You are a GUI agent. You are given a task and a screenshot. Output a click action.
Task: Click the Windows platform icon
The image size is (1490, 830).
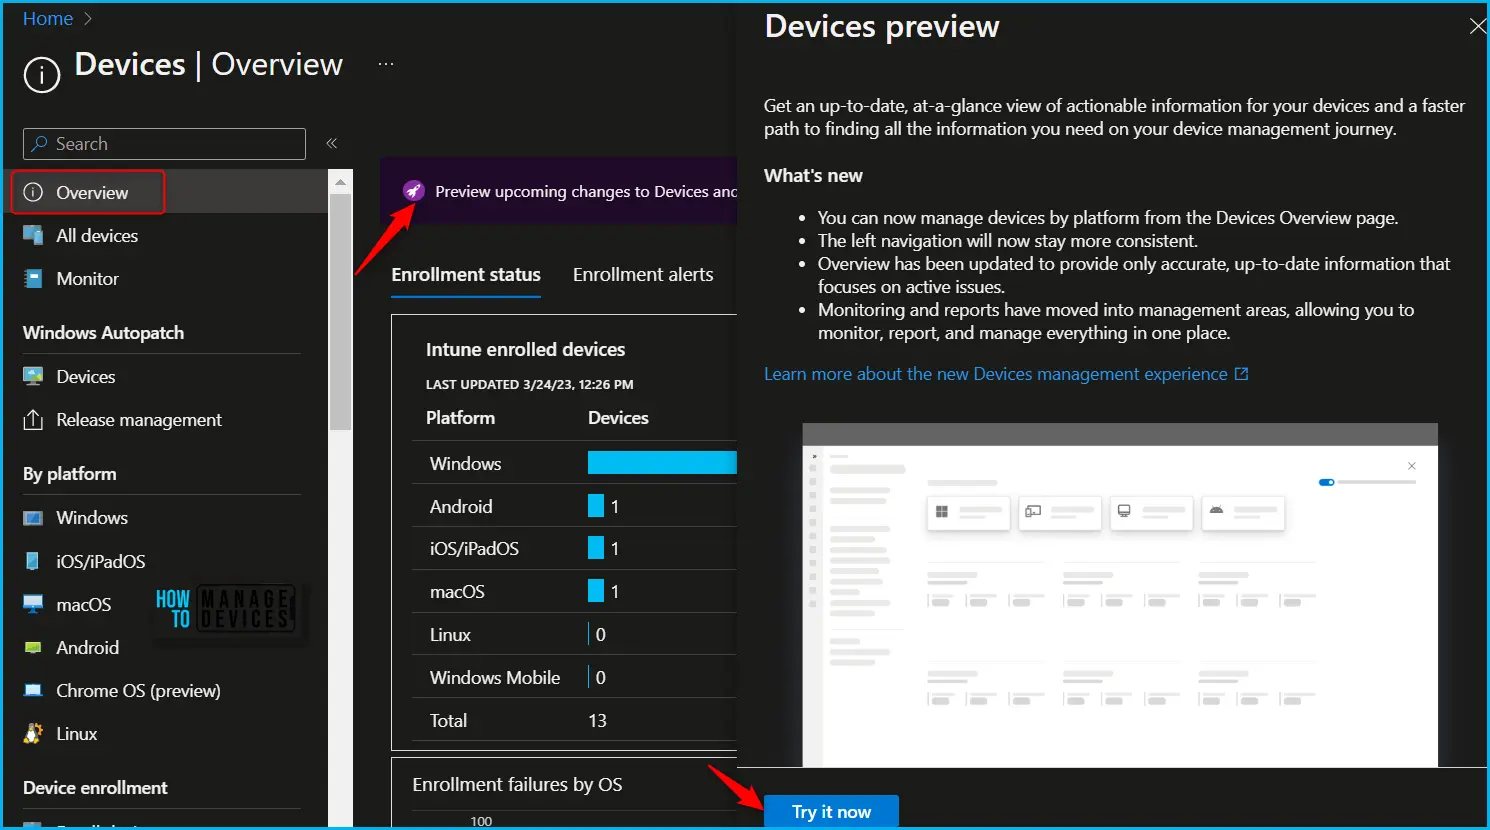(x=33, y=518)
